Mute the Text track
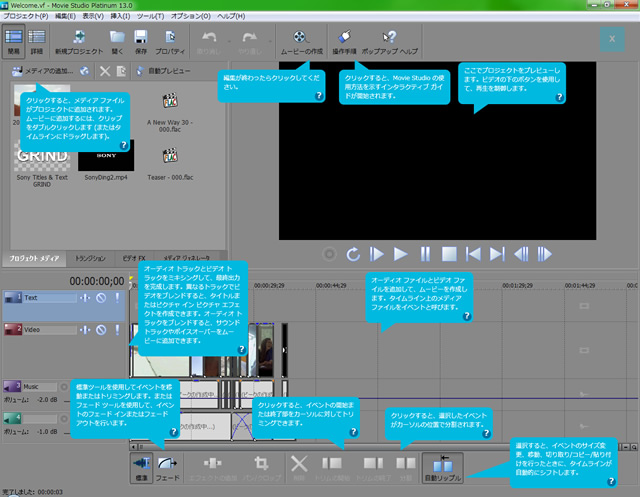Screen dimensions: 640x497 [101, 298]
